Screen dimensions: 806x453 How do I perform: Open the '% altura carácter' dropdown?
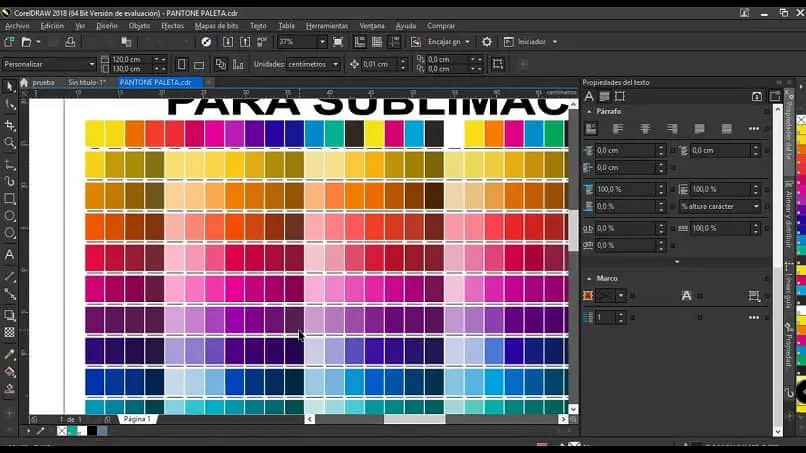[x=756, y=206]
